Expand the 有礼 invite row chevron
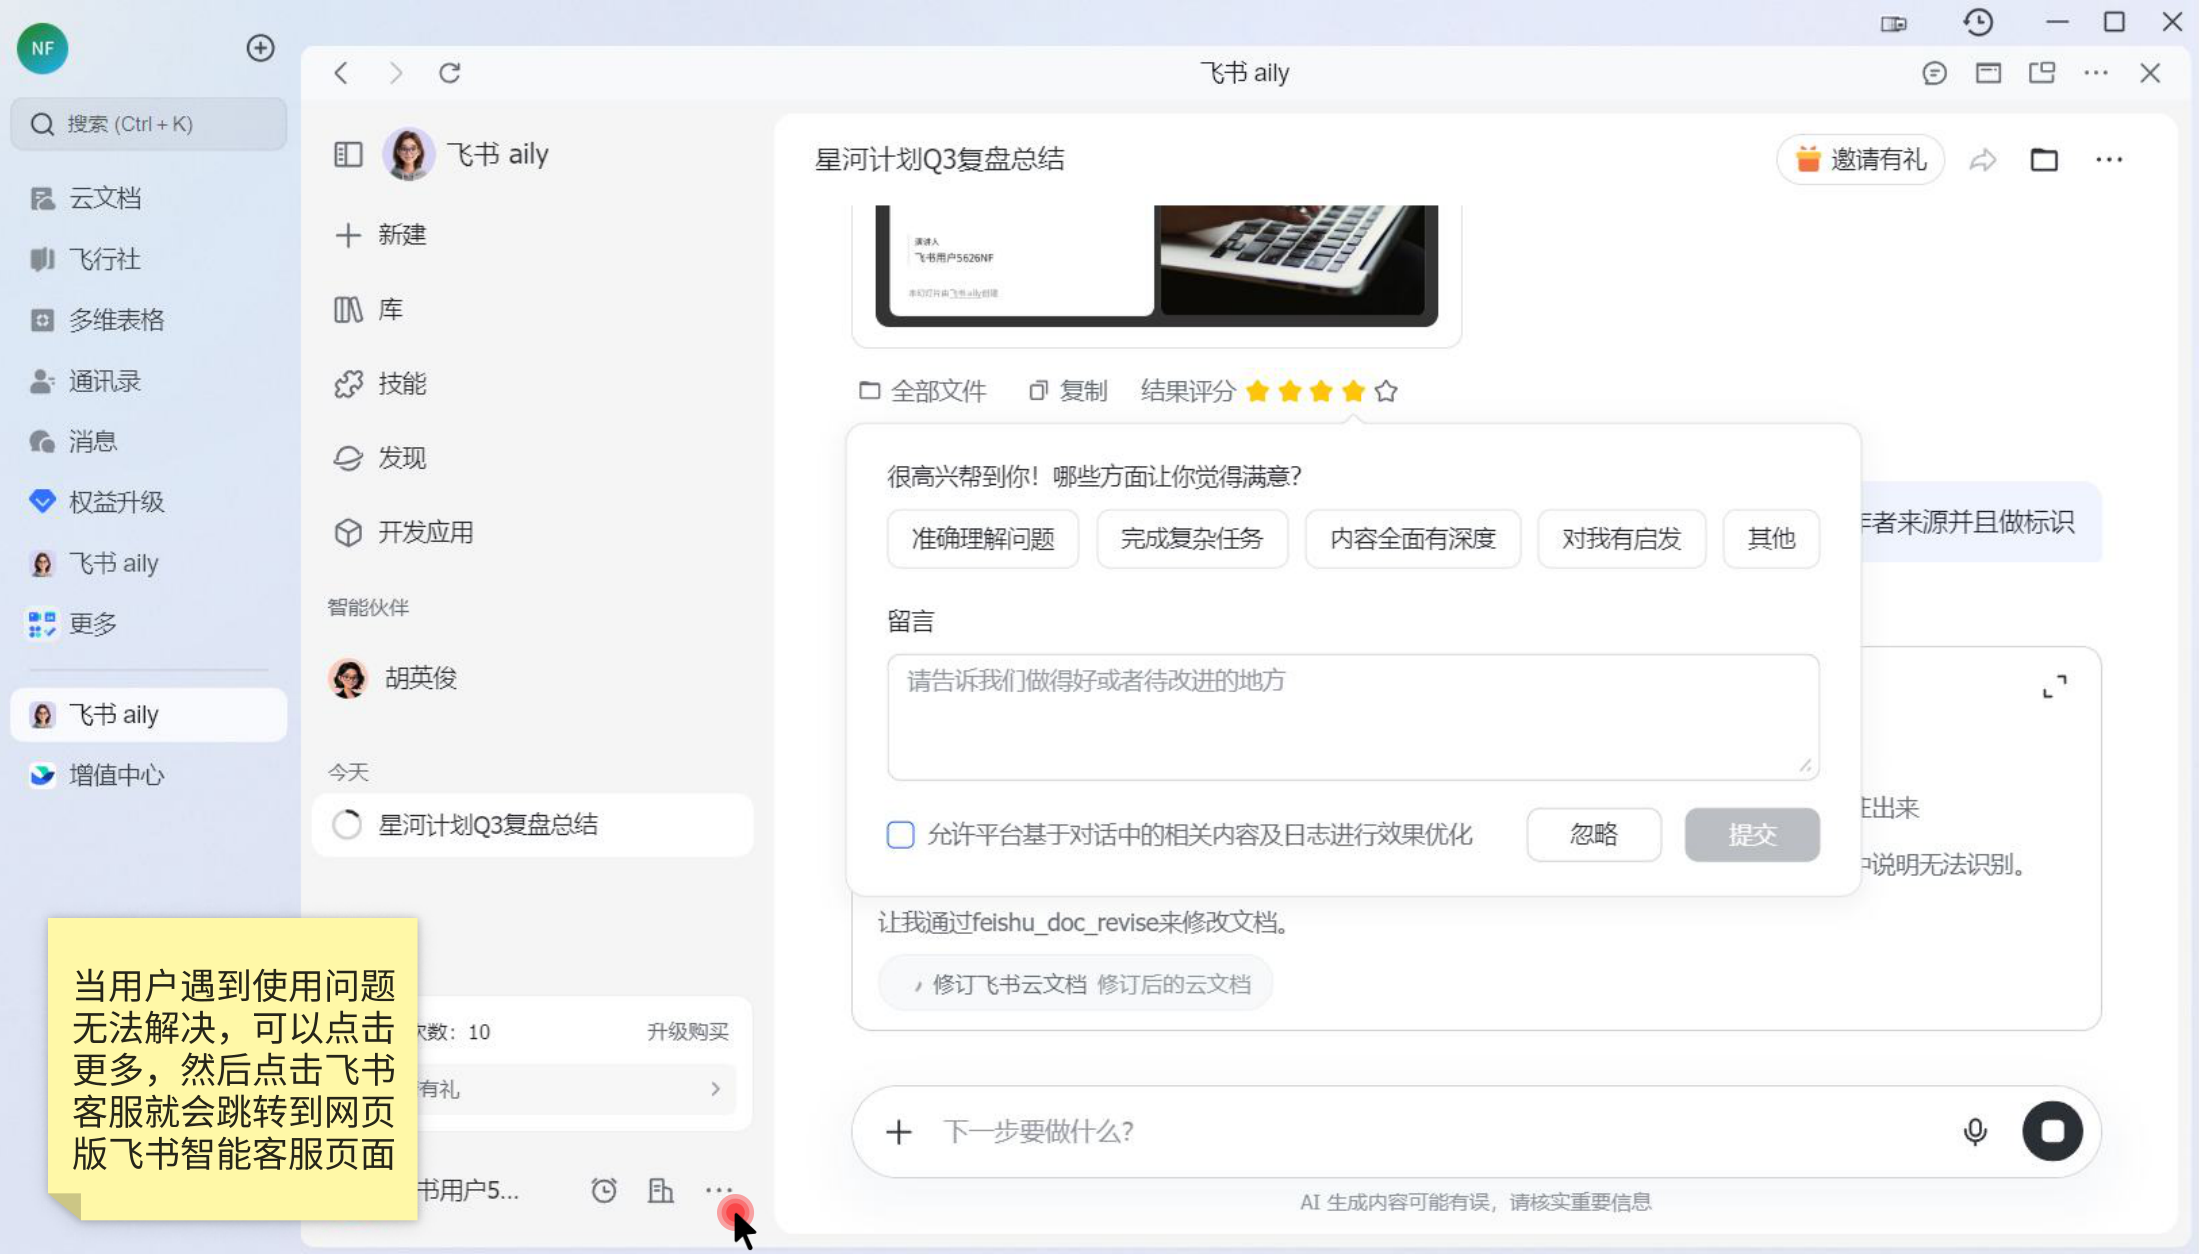Viewport: 2199px width, 1255px height. coord(716,1089)
